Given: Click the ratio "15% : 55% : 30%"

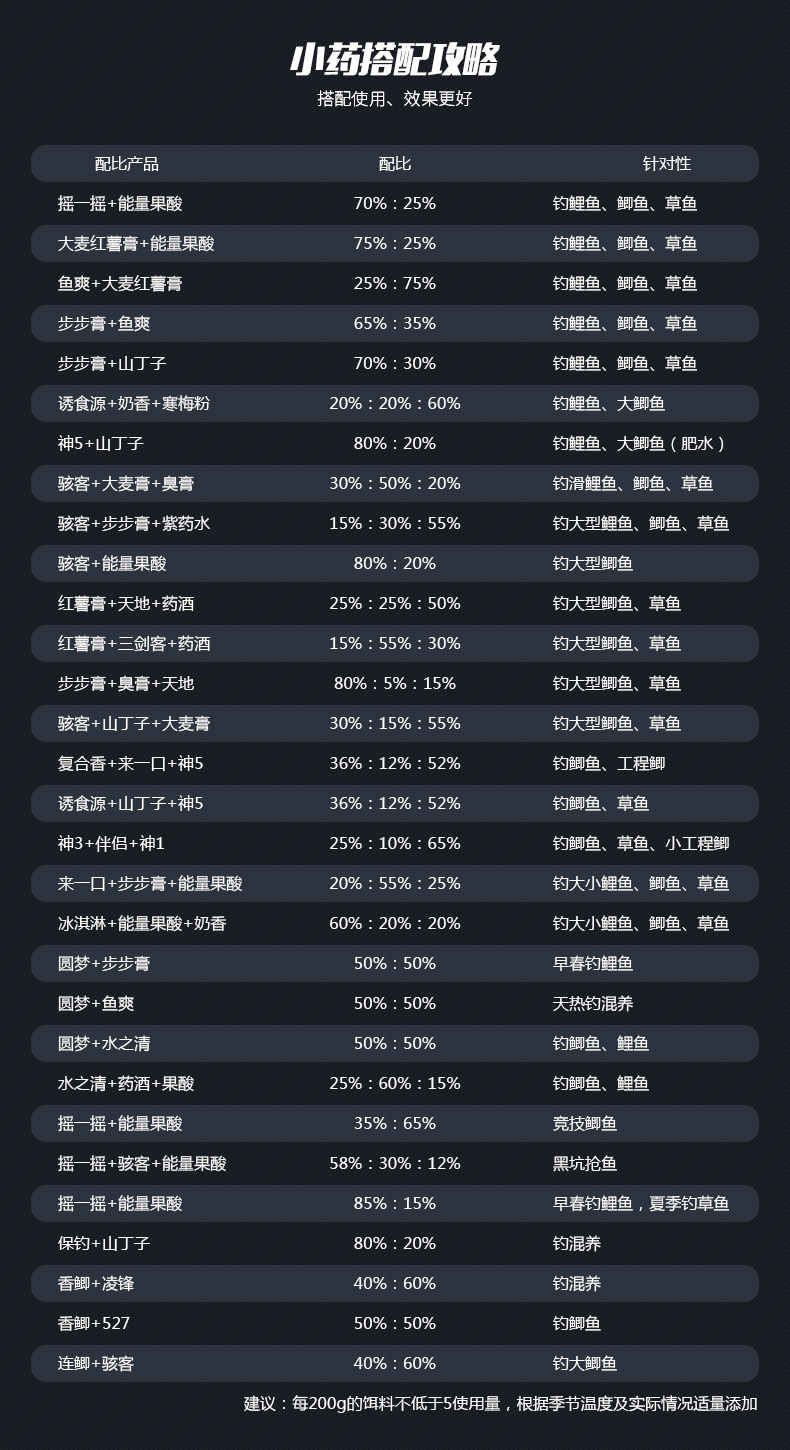Looking at the screenshot, I should click(x=394, y=643).
